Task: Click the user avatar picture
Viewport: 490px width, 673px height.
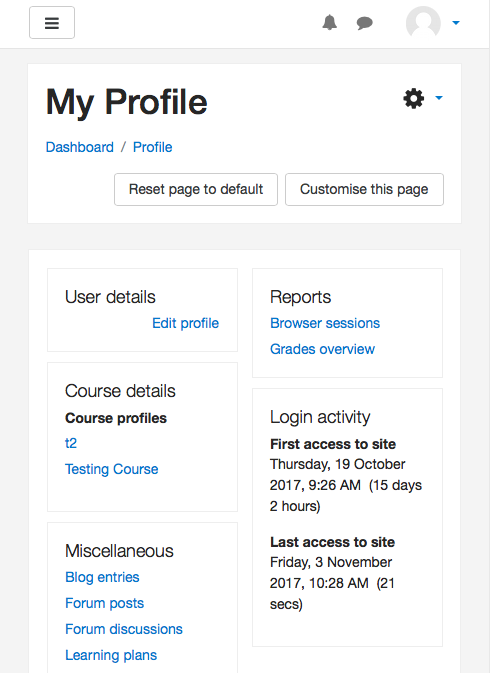Action: (423, 23)
